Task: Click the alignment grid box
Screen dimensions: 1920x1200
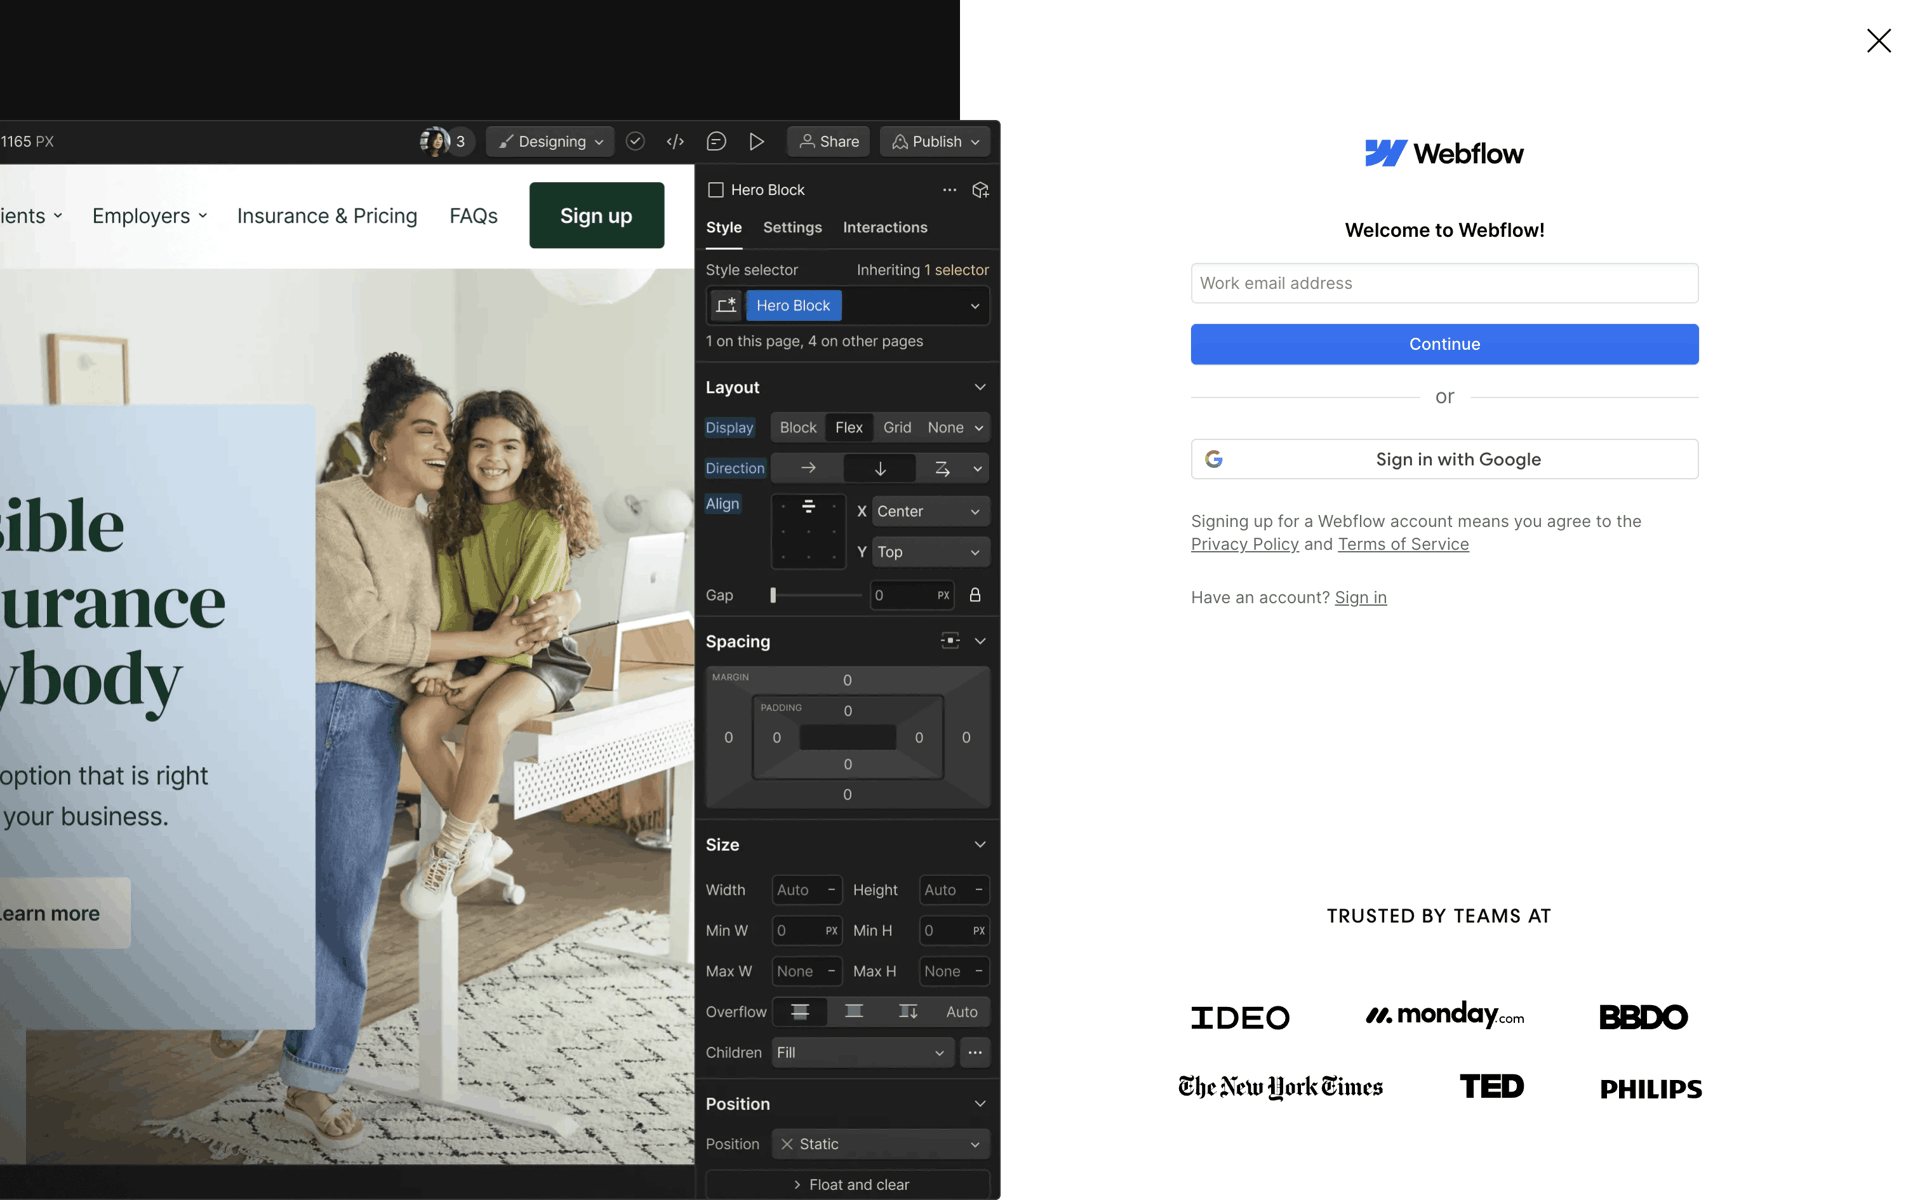Action: tap(808, 531)
